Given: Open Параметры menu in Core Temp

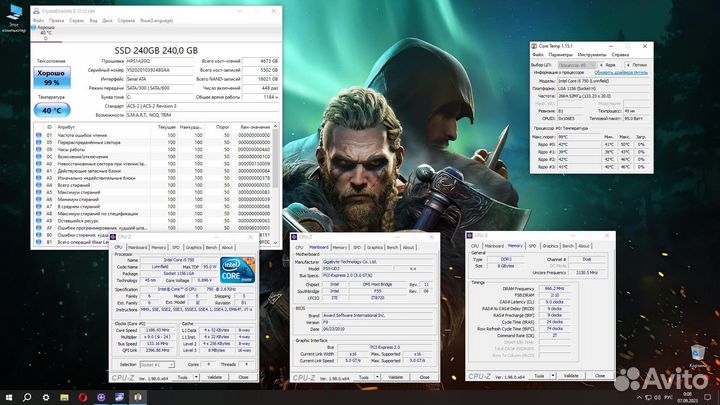Looking at the screenshot, I should [561, 55].
